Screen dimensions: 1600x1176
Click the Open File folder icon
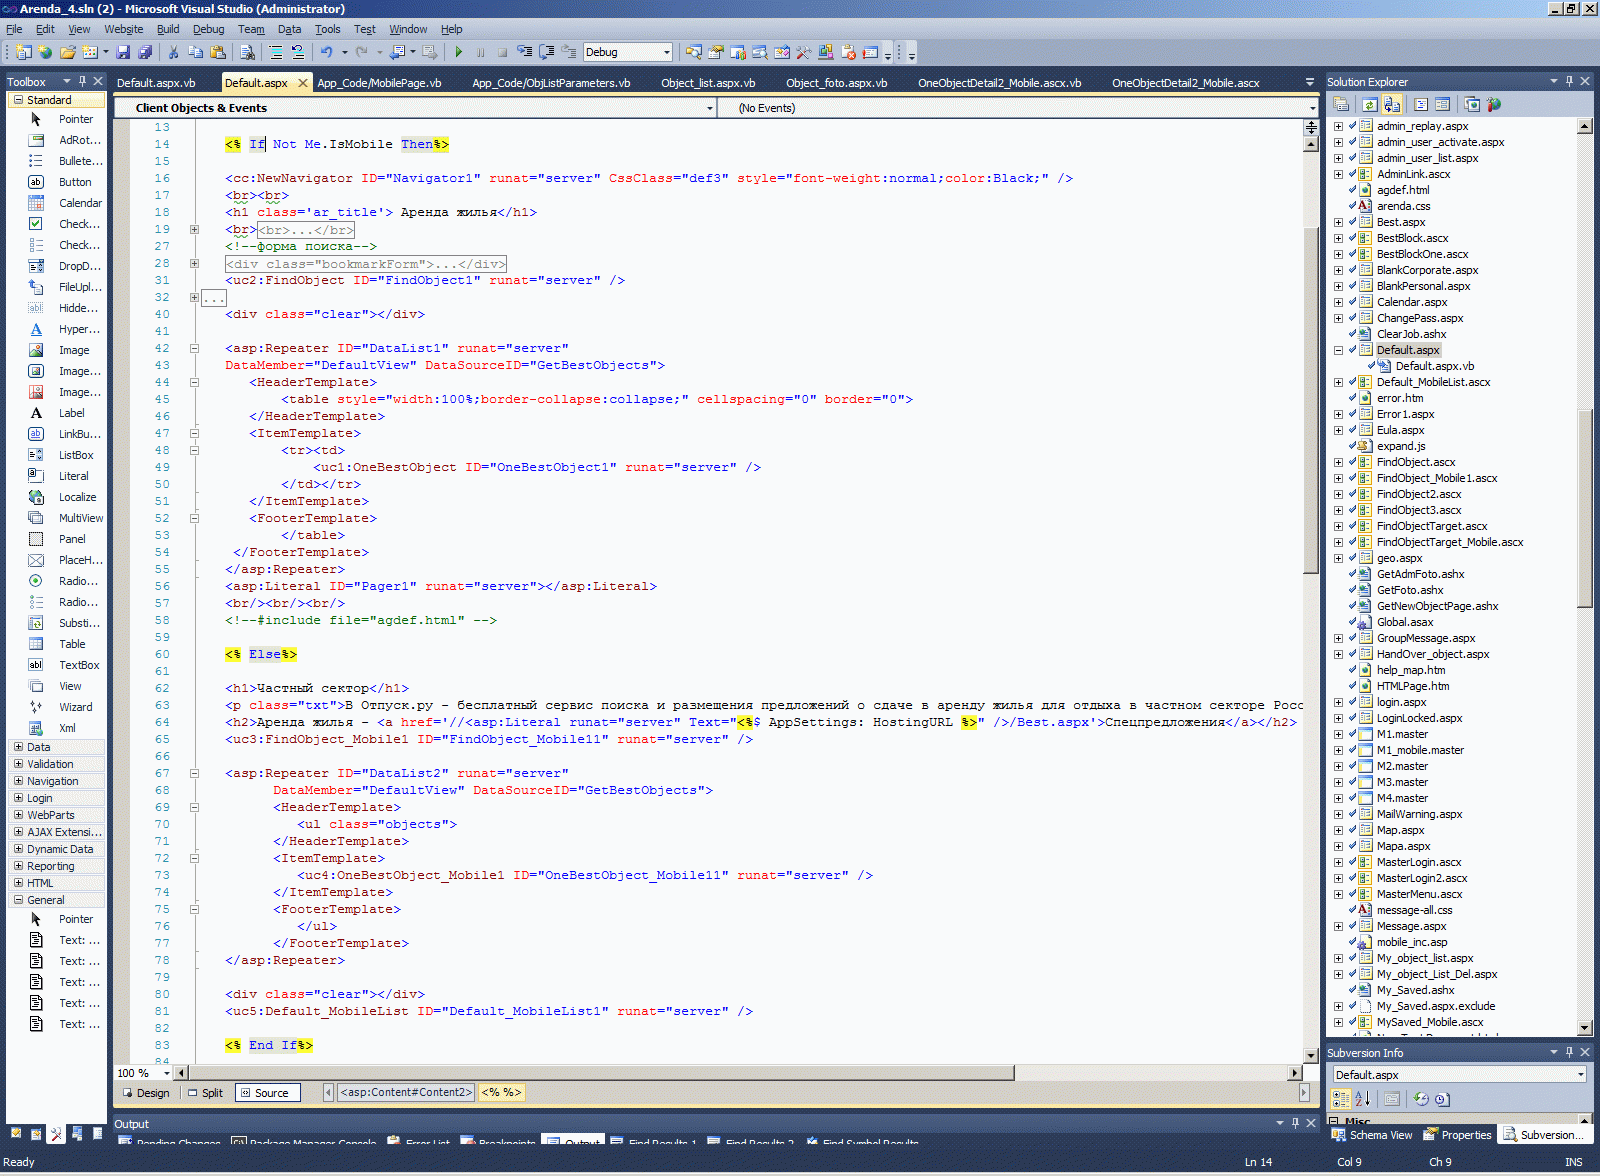(67, 52)
